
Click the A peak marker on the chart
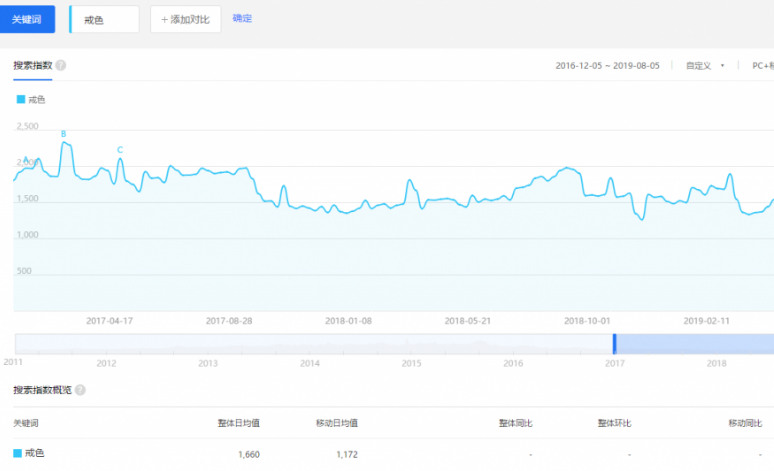point(26,160)
